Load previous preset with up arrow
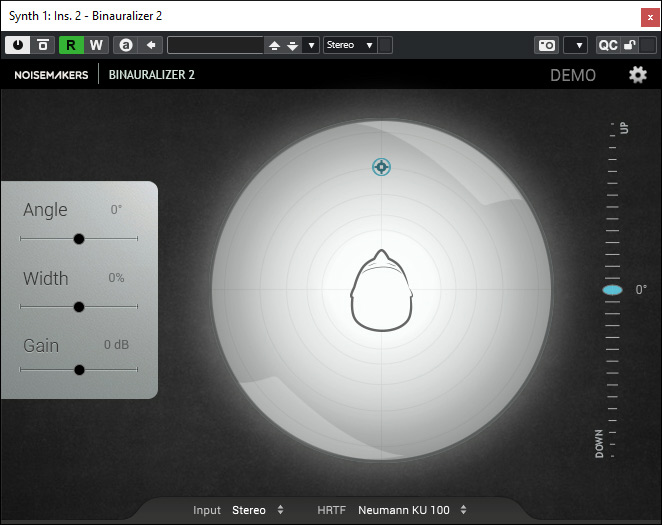The image size is (662, 525). pos(275,45)
